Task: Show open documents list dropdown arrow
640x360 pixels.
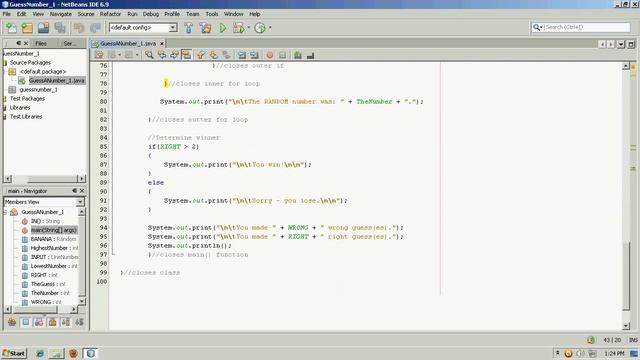Action: click(621, 44)
